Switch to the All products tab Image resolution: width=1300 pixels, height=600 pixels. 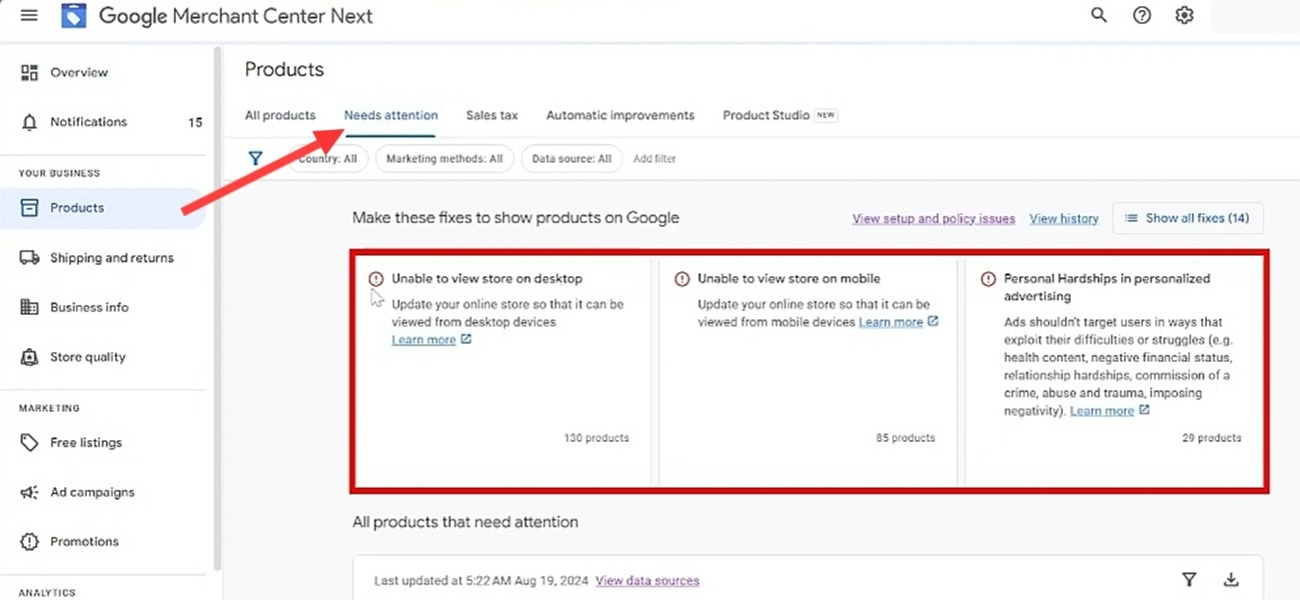pyautogui.click(x=280, y=116)
